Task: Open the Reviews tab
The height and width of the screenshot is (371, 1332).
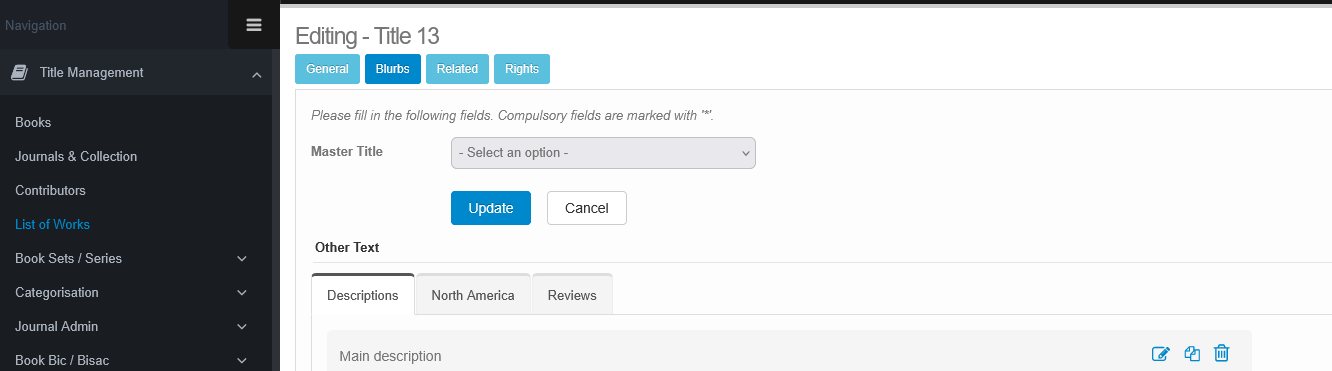Action: click(x=572, y=295)
